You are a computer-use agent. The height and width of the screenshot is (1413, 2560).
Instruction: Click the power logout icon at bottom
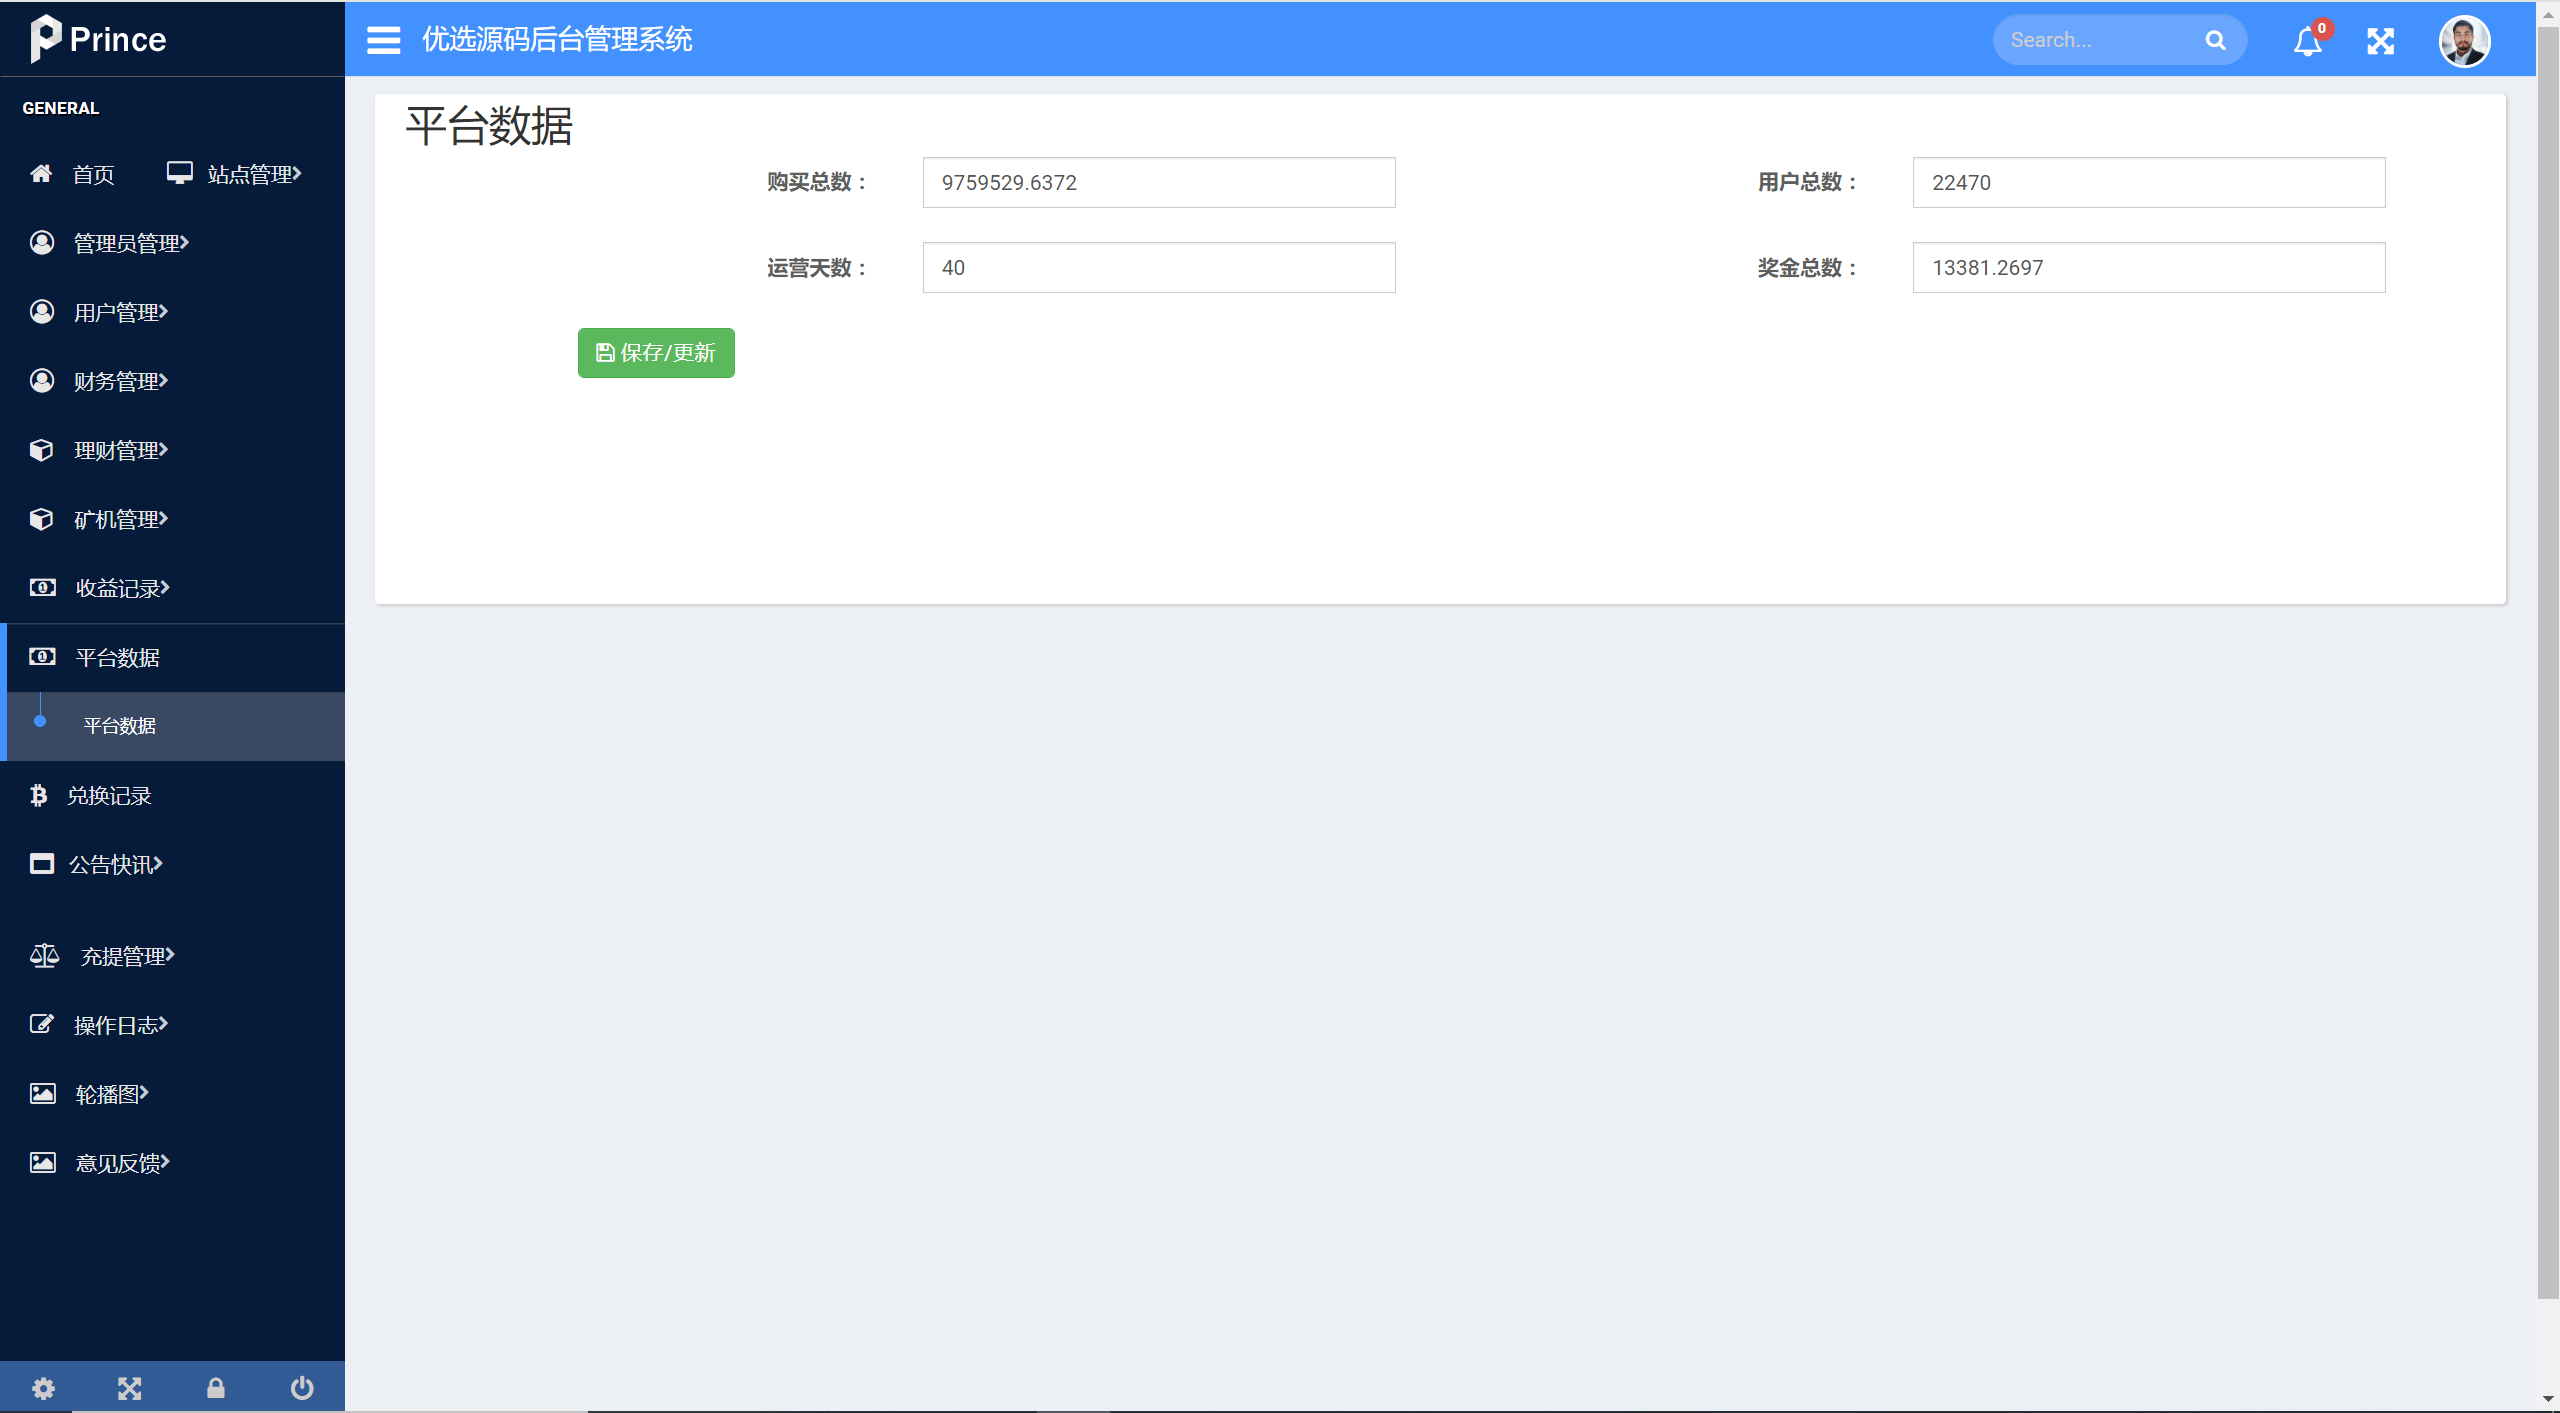(x=302, y=1388)
